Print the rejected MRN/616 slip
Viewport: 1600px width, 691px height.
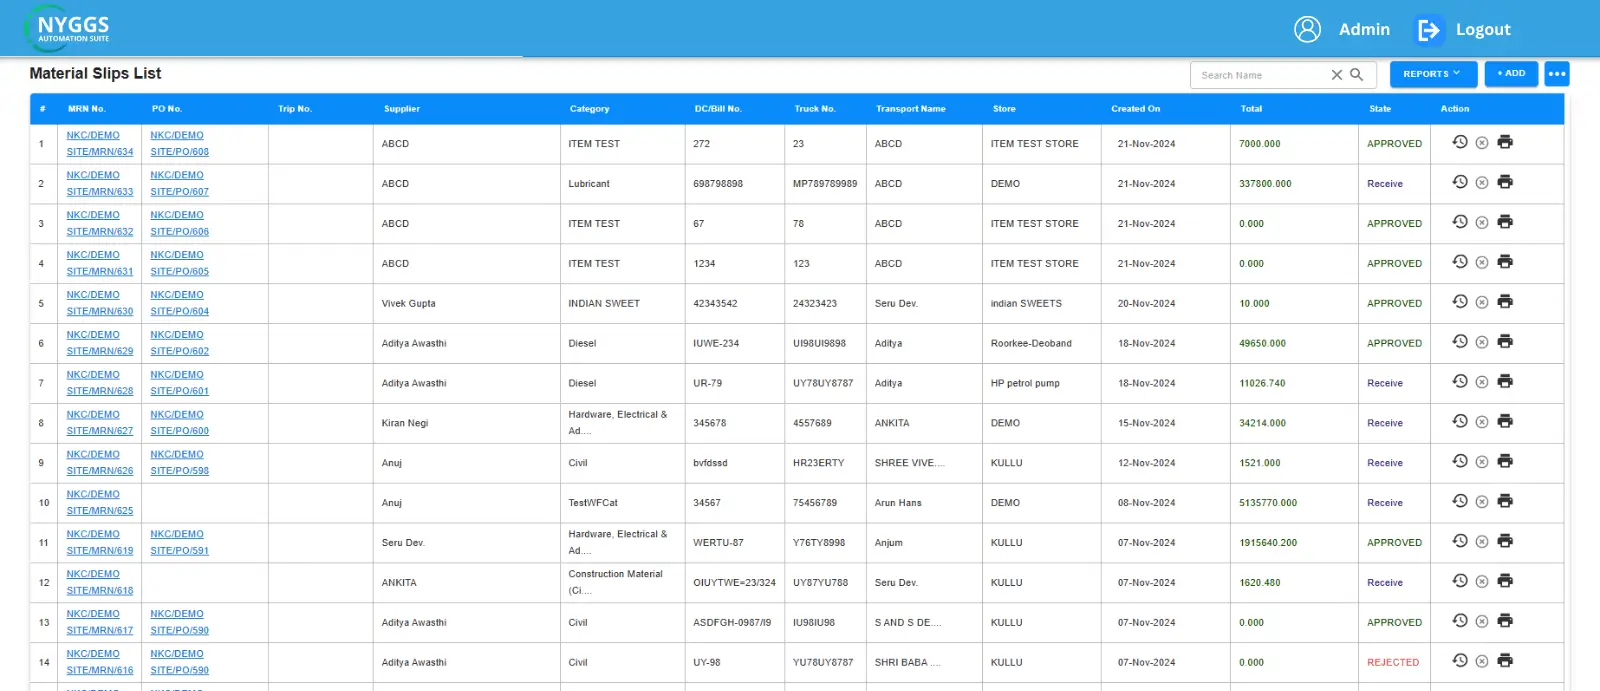pos(1505,661)
